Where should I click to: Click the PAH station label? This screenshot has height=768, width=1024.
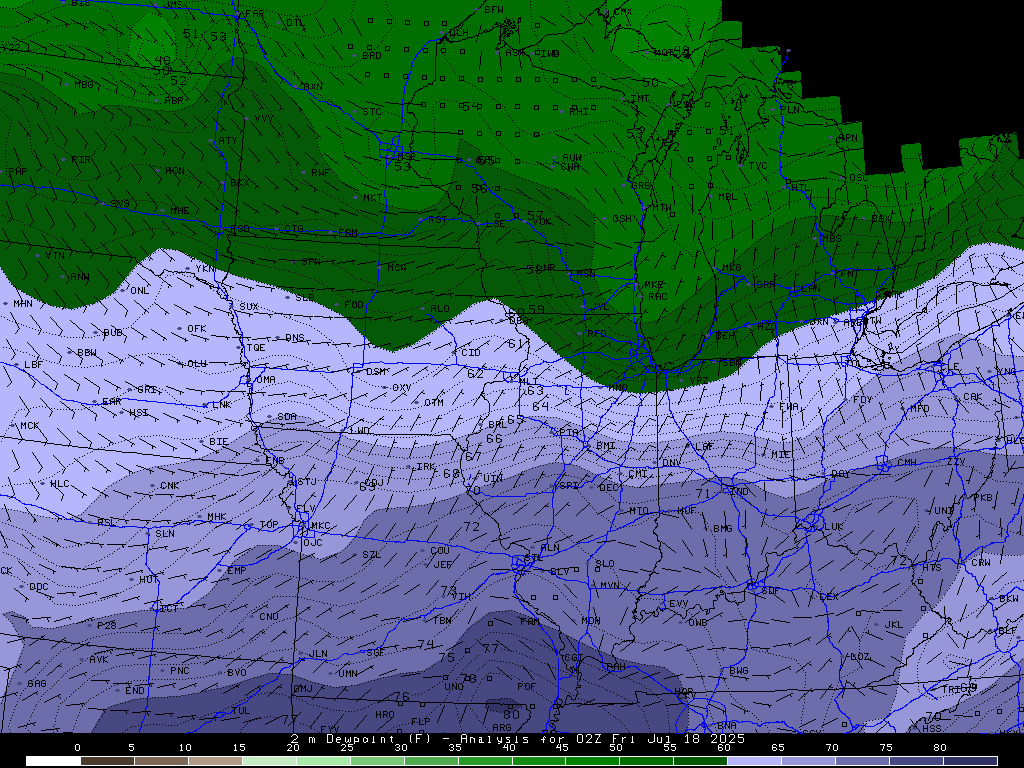(616, 667)
